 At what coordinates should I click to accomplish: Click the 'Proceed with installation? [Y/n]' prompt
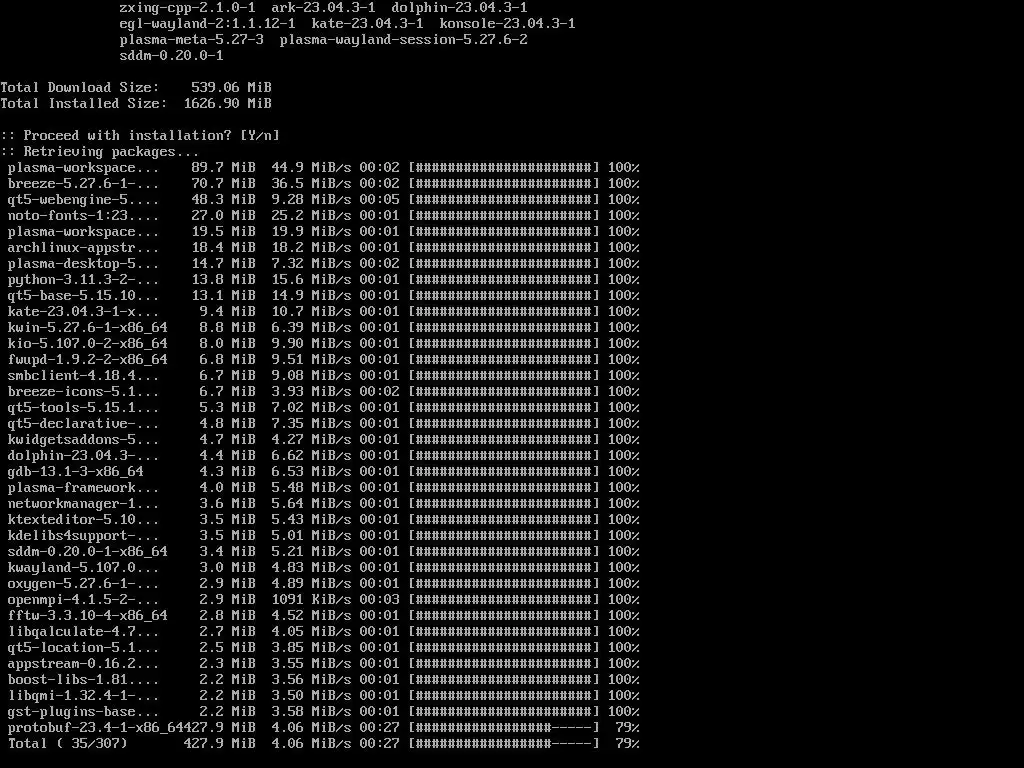(140, 135)
